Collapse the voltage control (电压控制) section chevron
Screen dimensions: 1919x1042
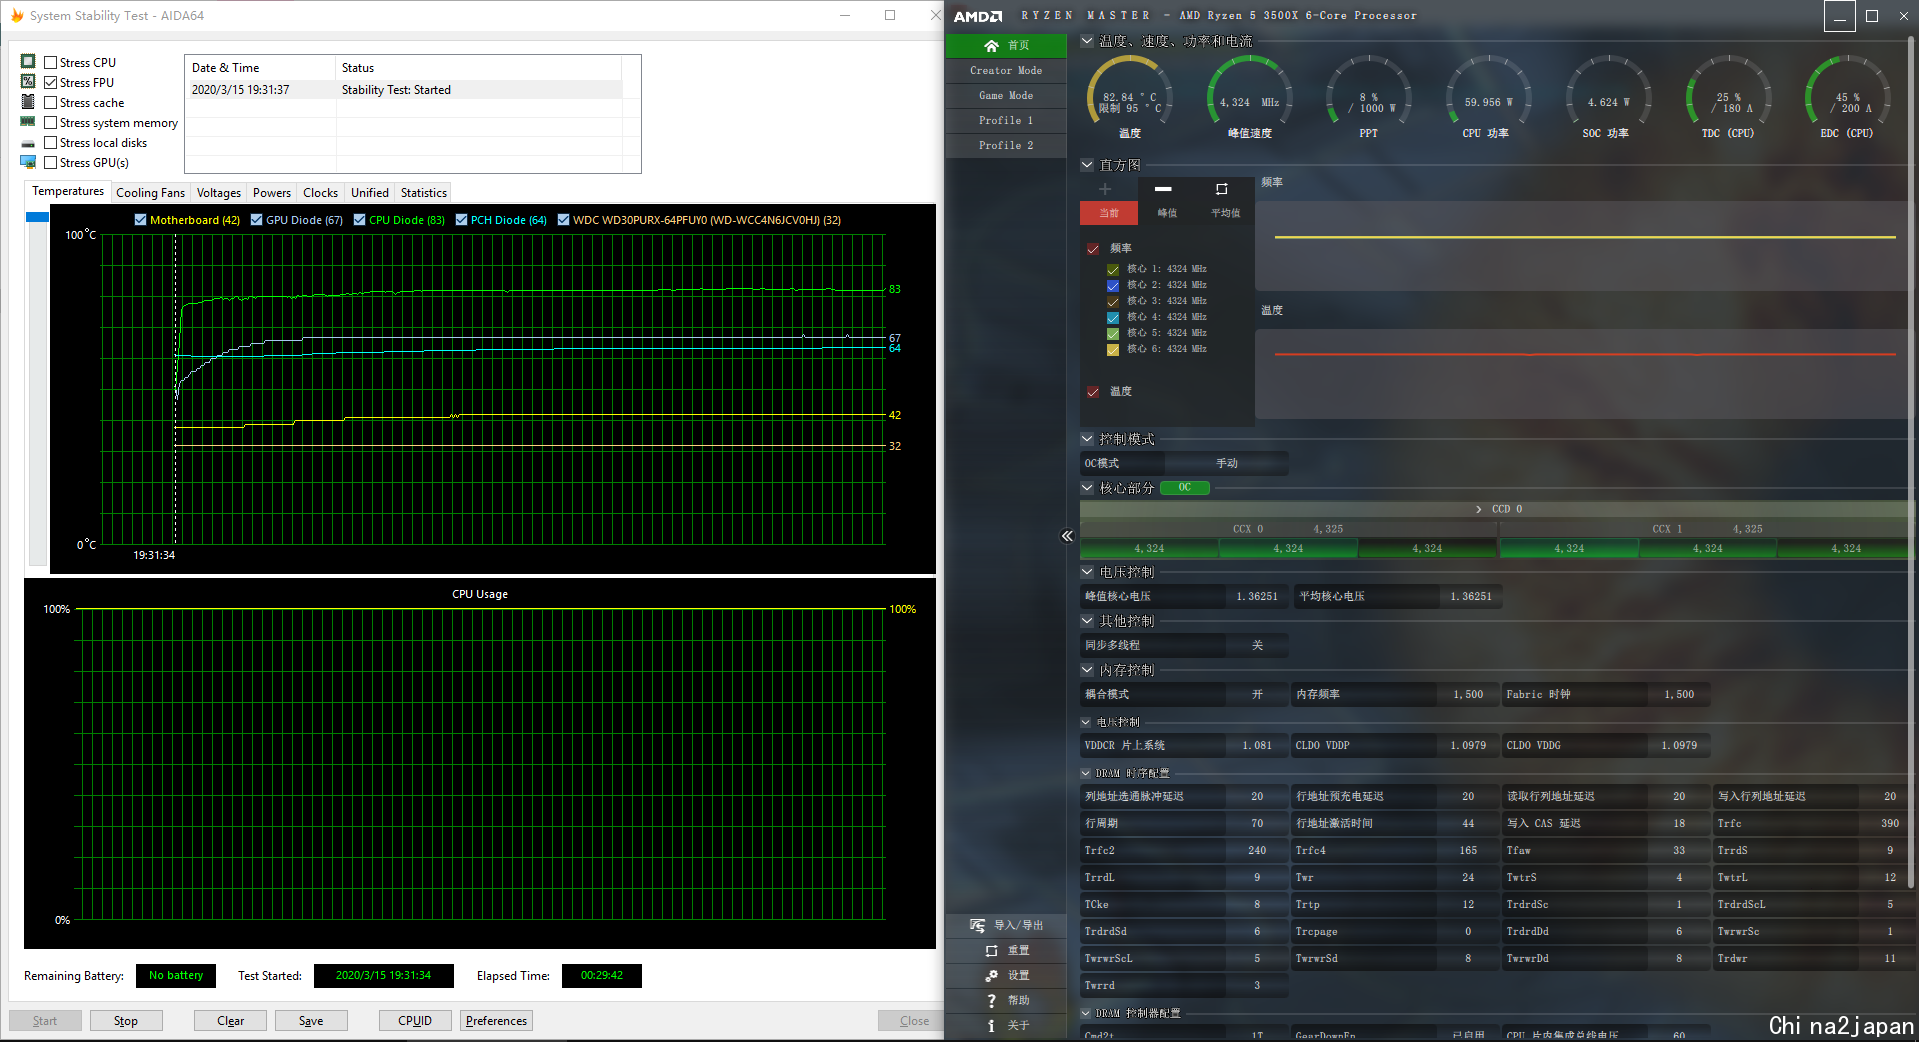pyautogui.click(x=1087, y=572)
